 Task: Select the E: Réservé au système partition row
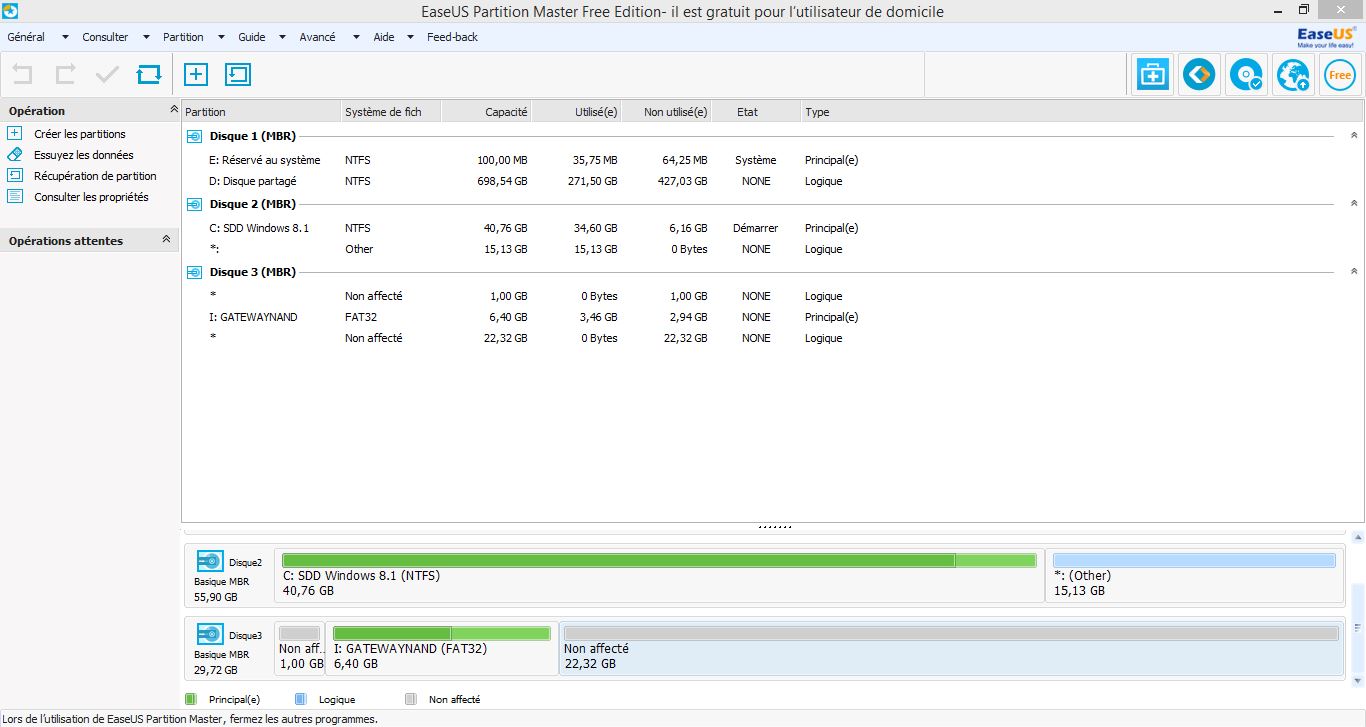772,160
